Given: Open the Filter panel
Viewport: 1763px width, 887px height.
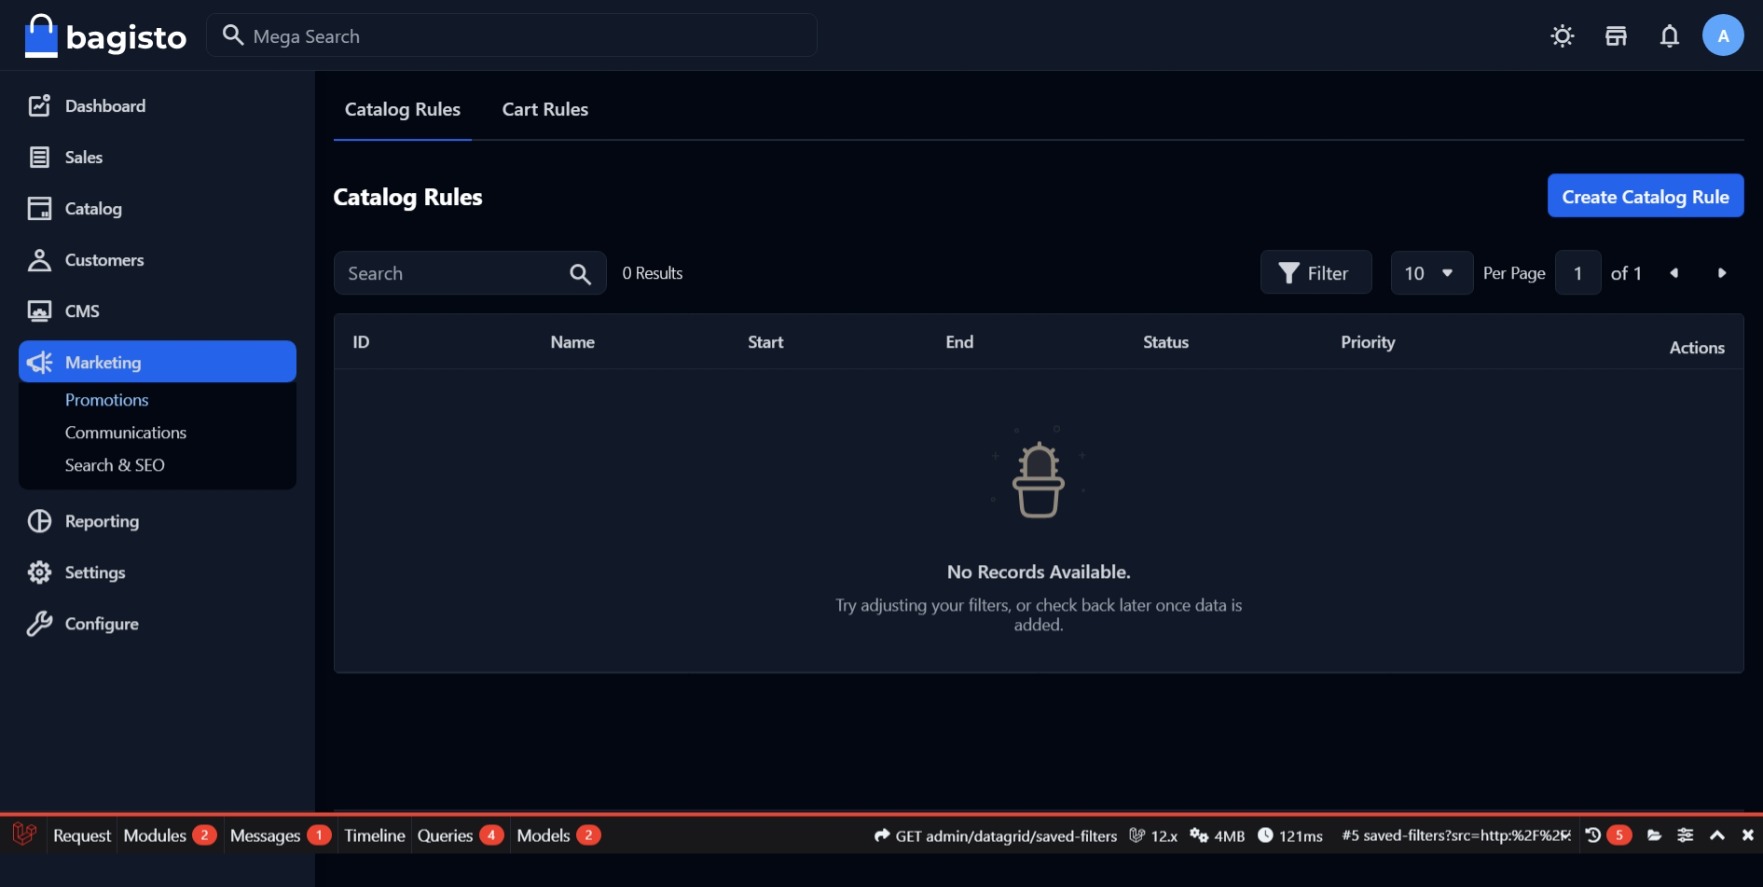Looking at the screenshot, I should (1316, 273).
